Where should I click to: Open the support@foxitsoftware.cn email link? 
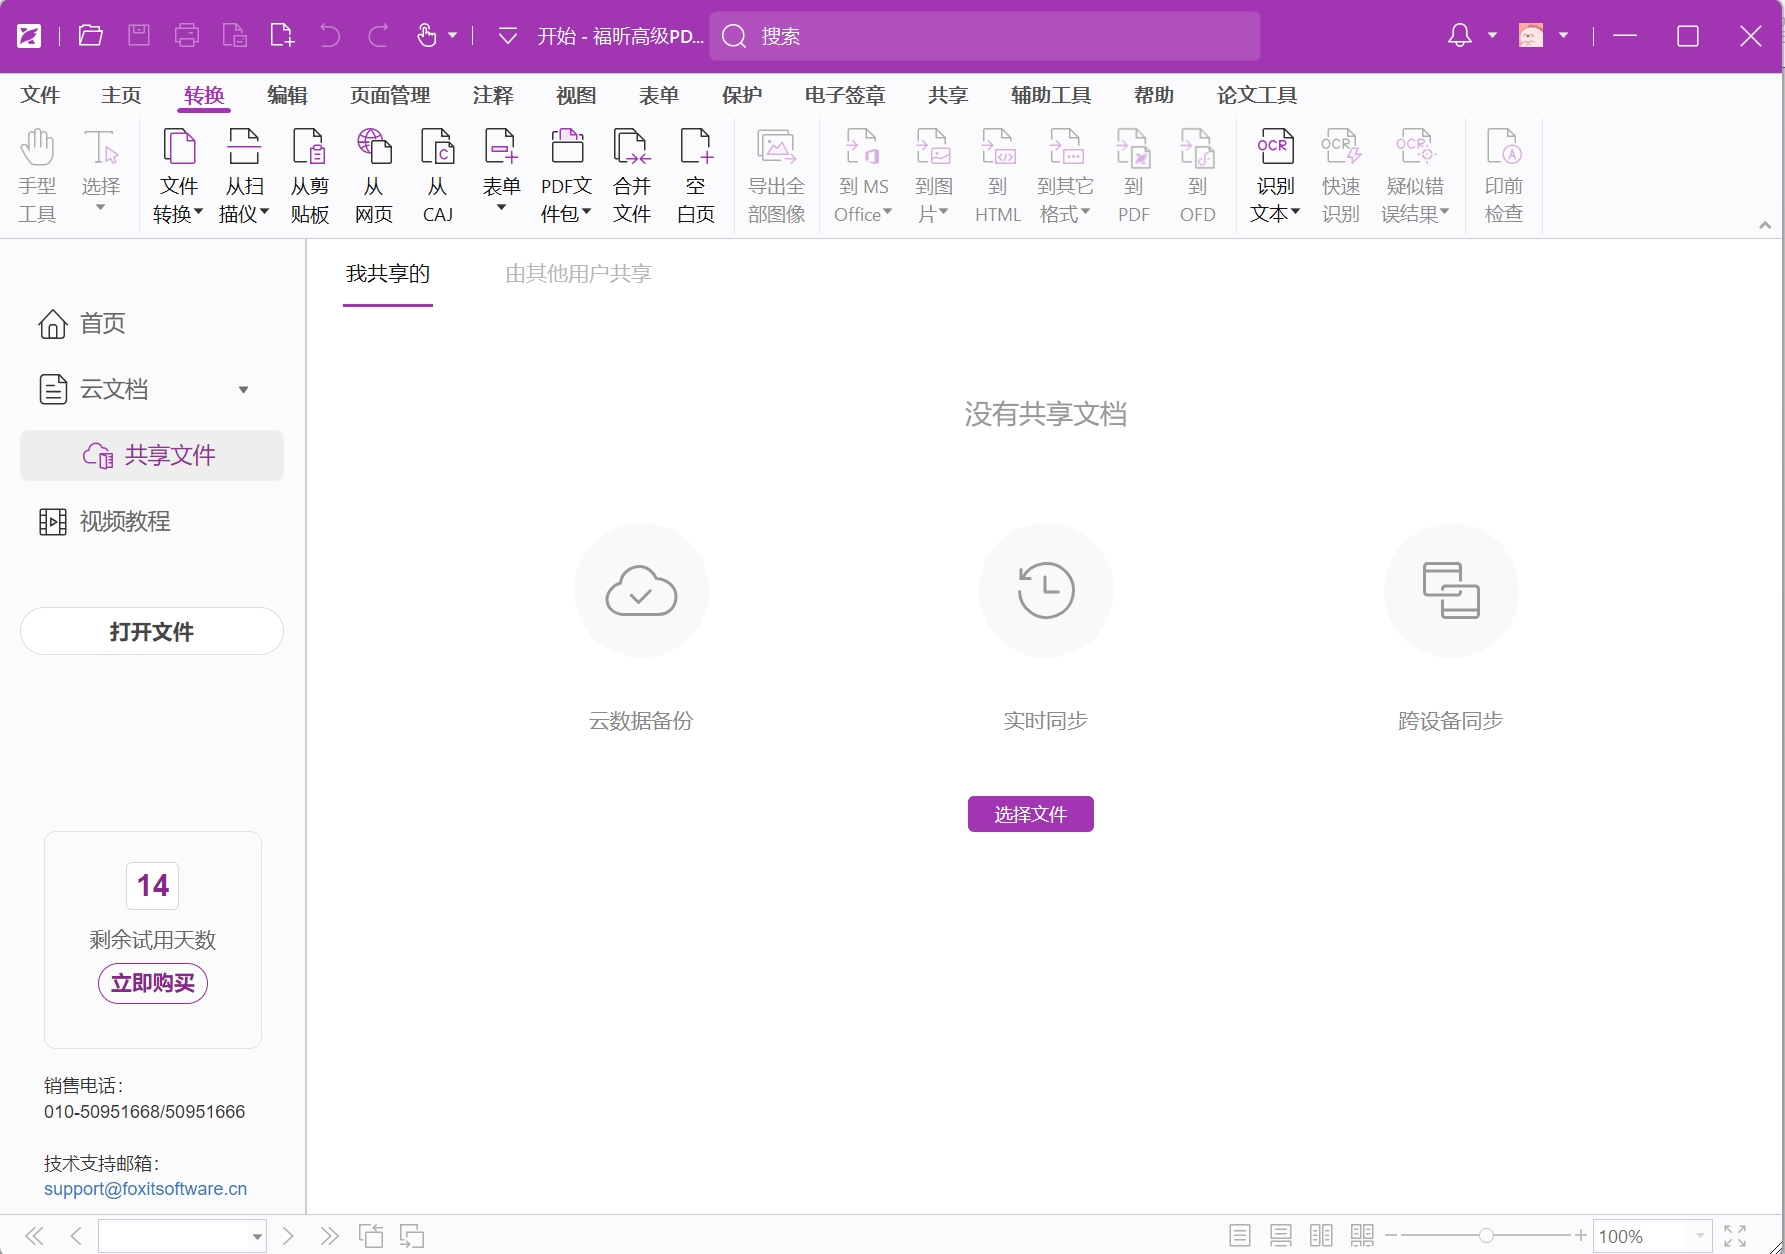145,1189
